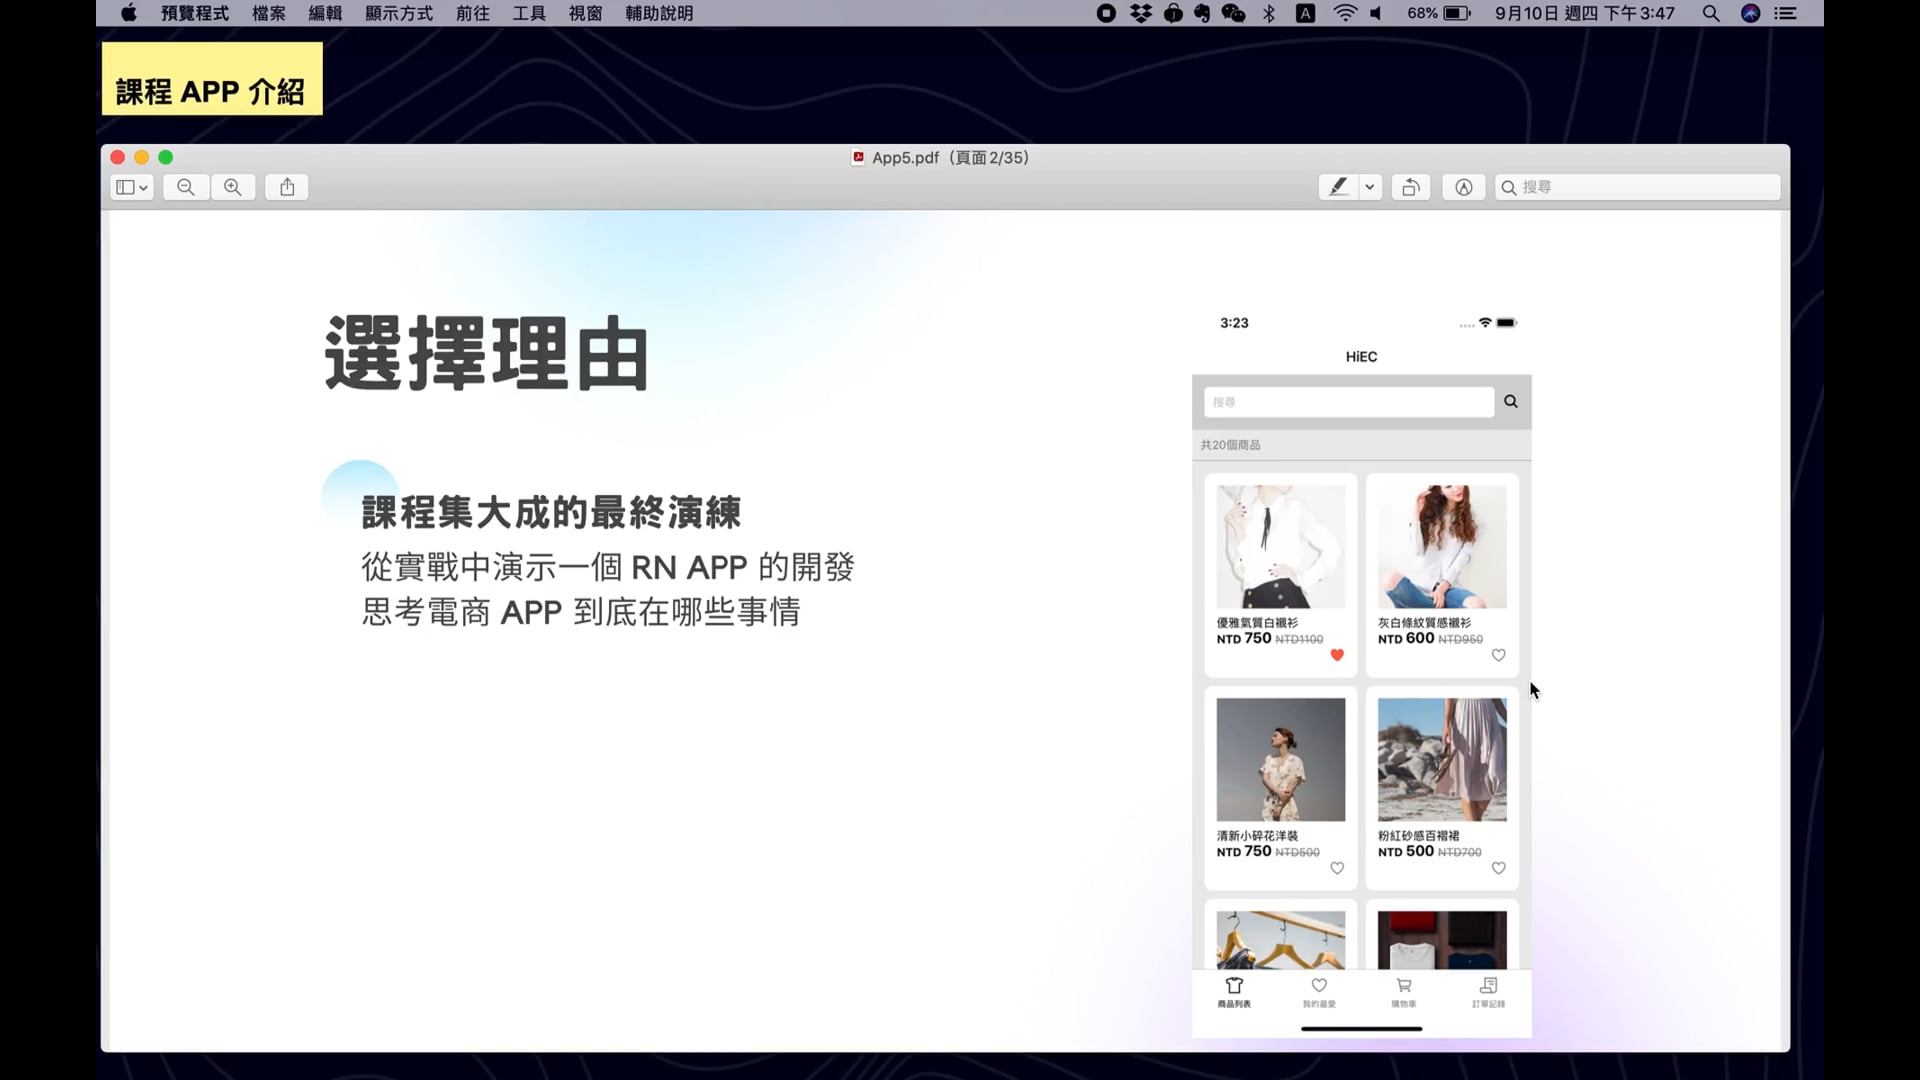Toggle the red heart favorite on the white shirt
1920x1080 pixels.
point(1337,656)
